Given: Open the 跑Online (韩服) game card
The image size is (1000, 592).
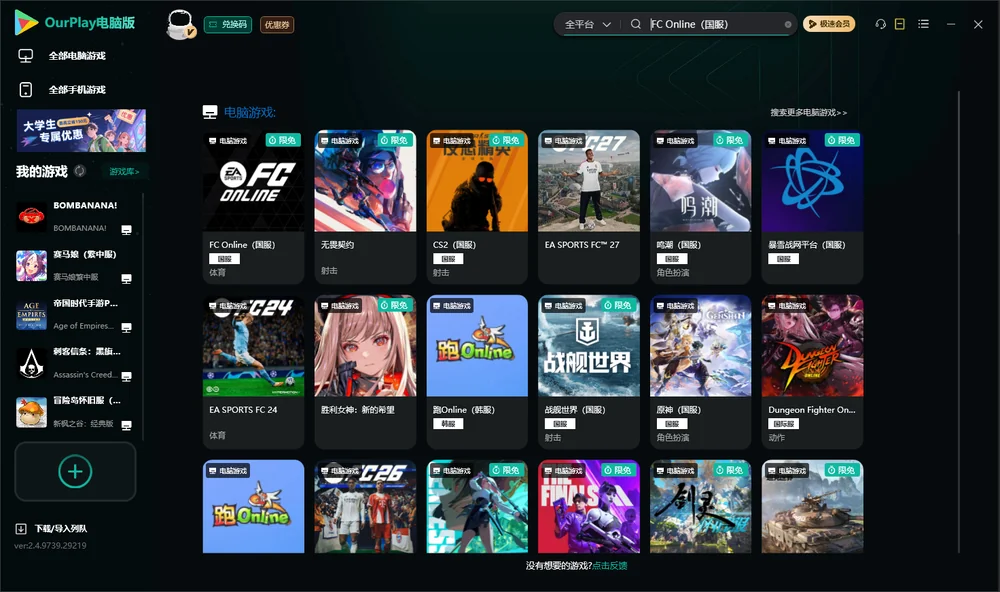Looking at the screenshot, I should [x=477, y=372].
